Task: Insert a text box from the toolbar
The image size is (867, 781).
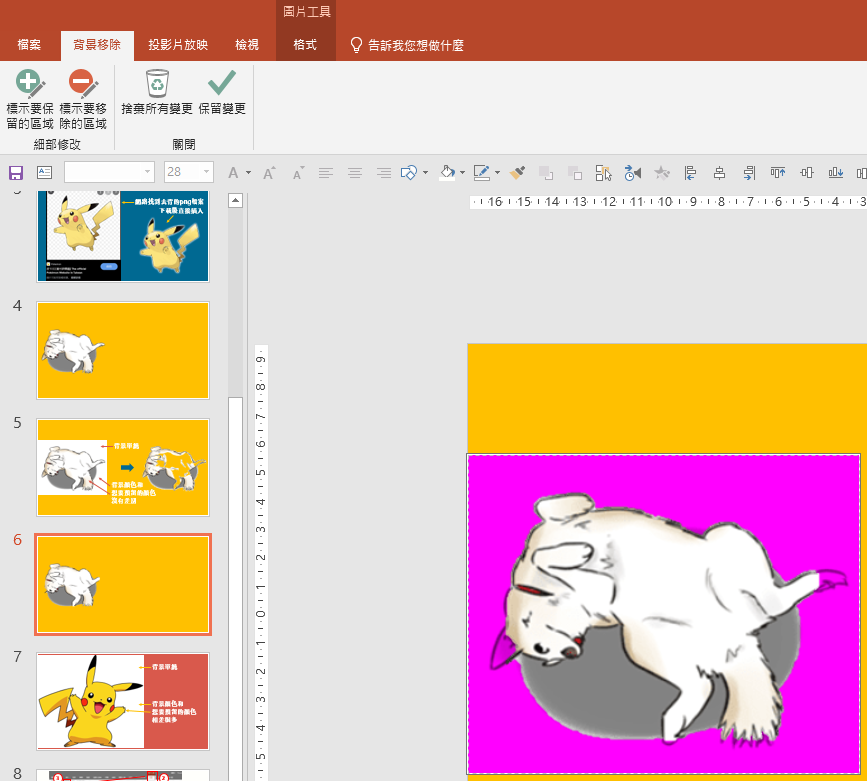Action: click(x=44, y=173)
